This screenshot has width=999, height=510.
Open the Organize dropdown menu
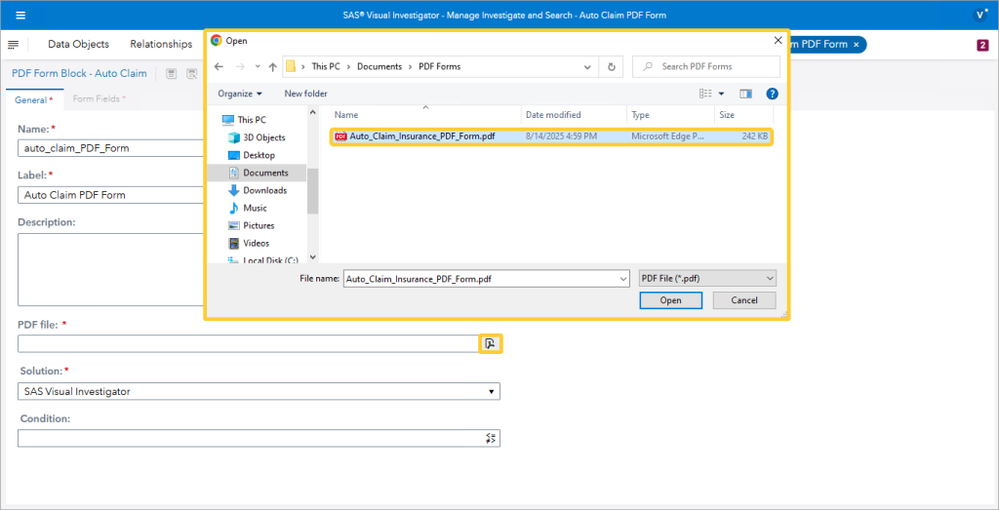pos(240,94)
